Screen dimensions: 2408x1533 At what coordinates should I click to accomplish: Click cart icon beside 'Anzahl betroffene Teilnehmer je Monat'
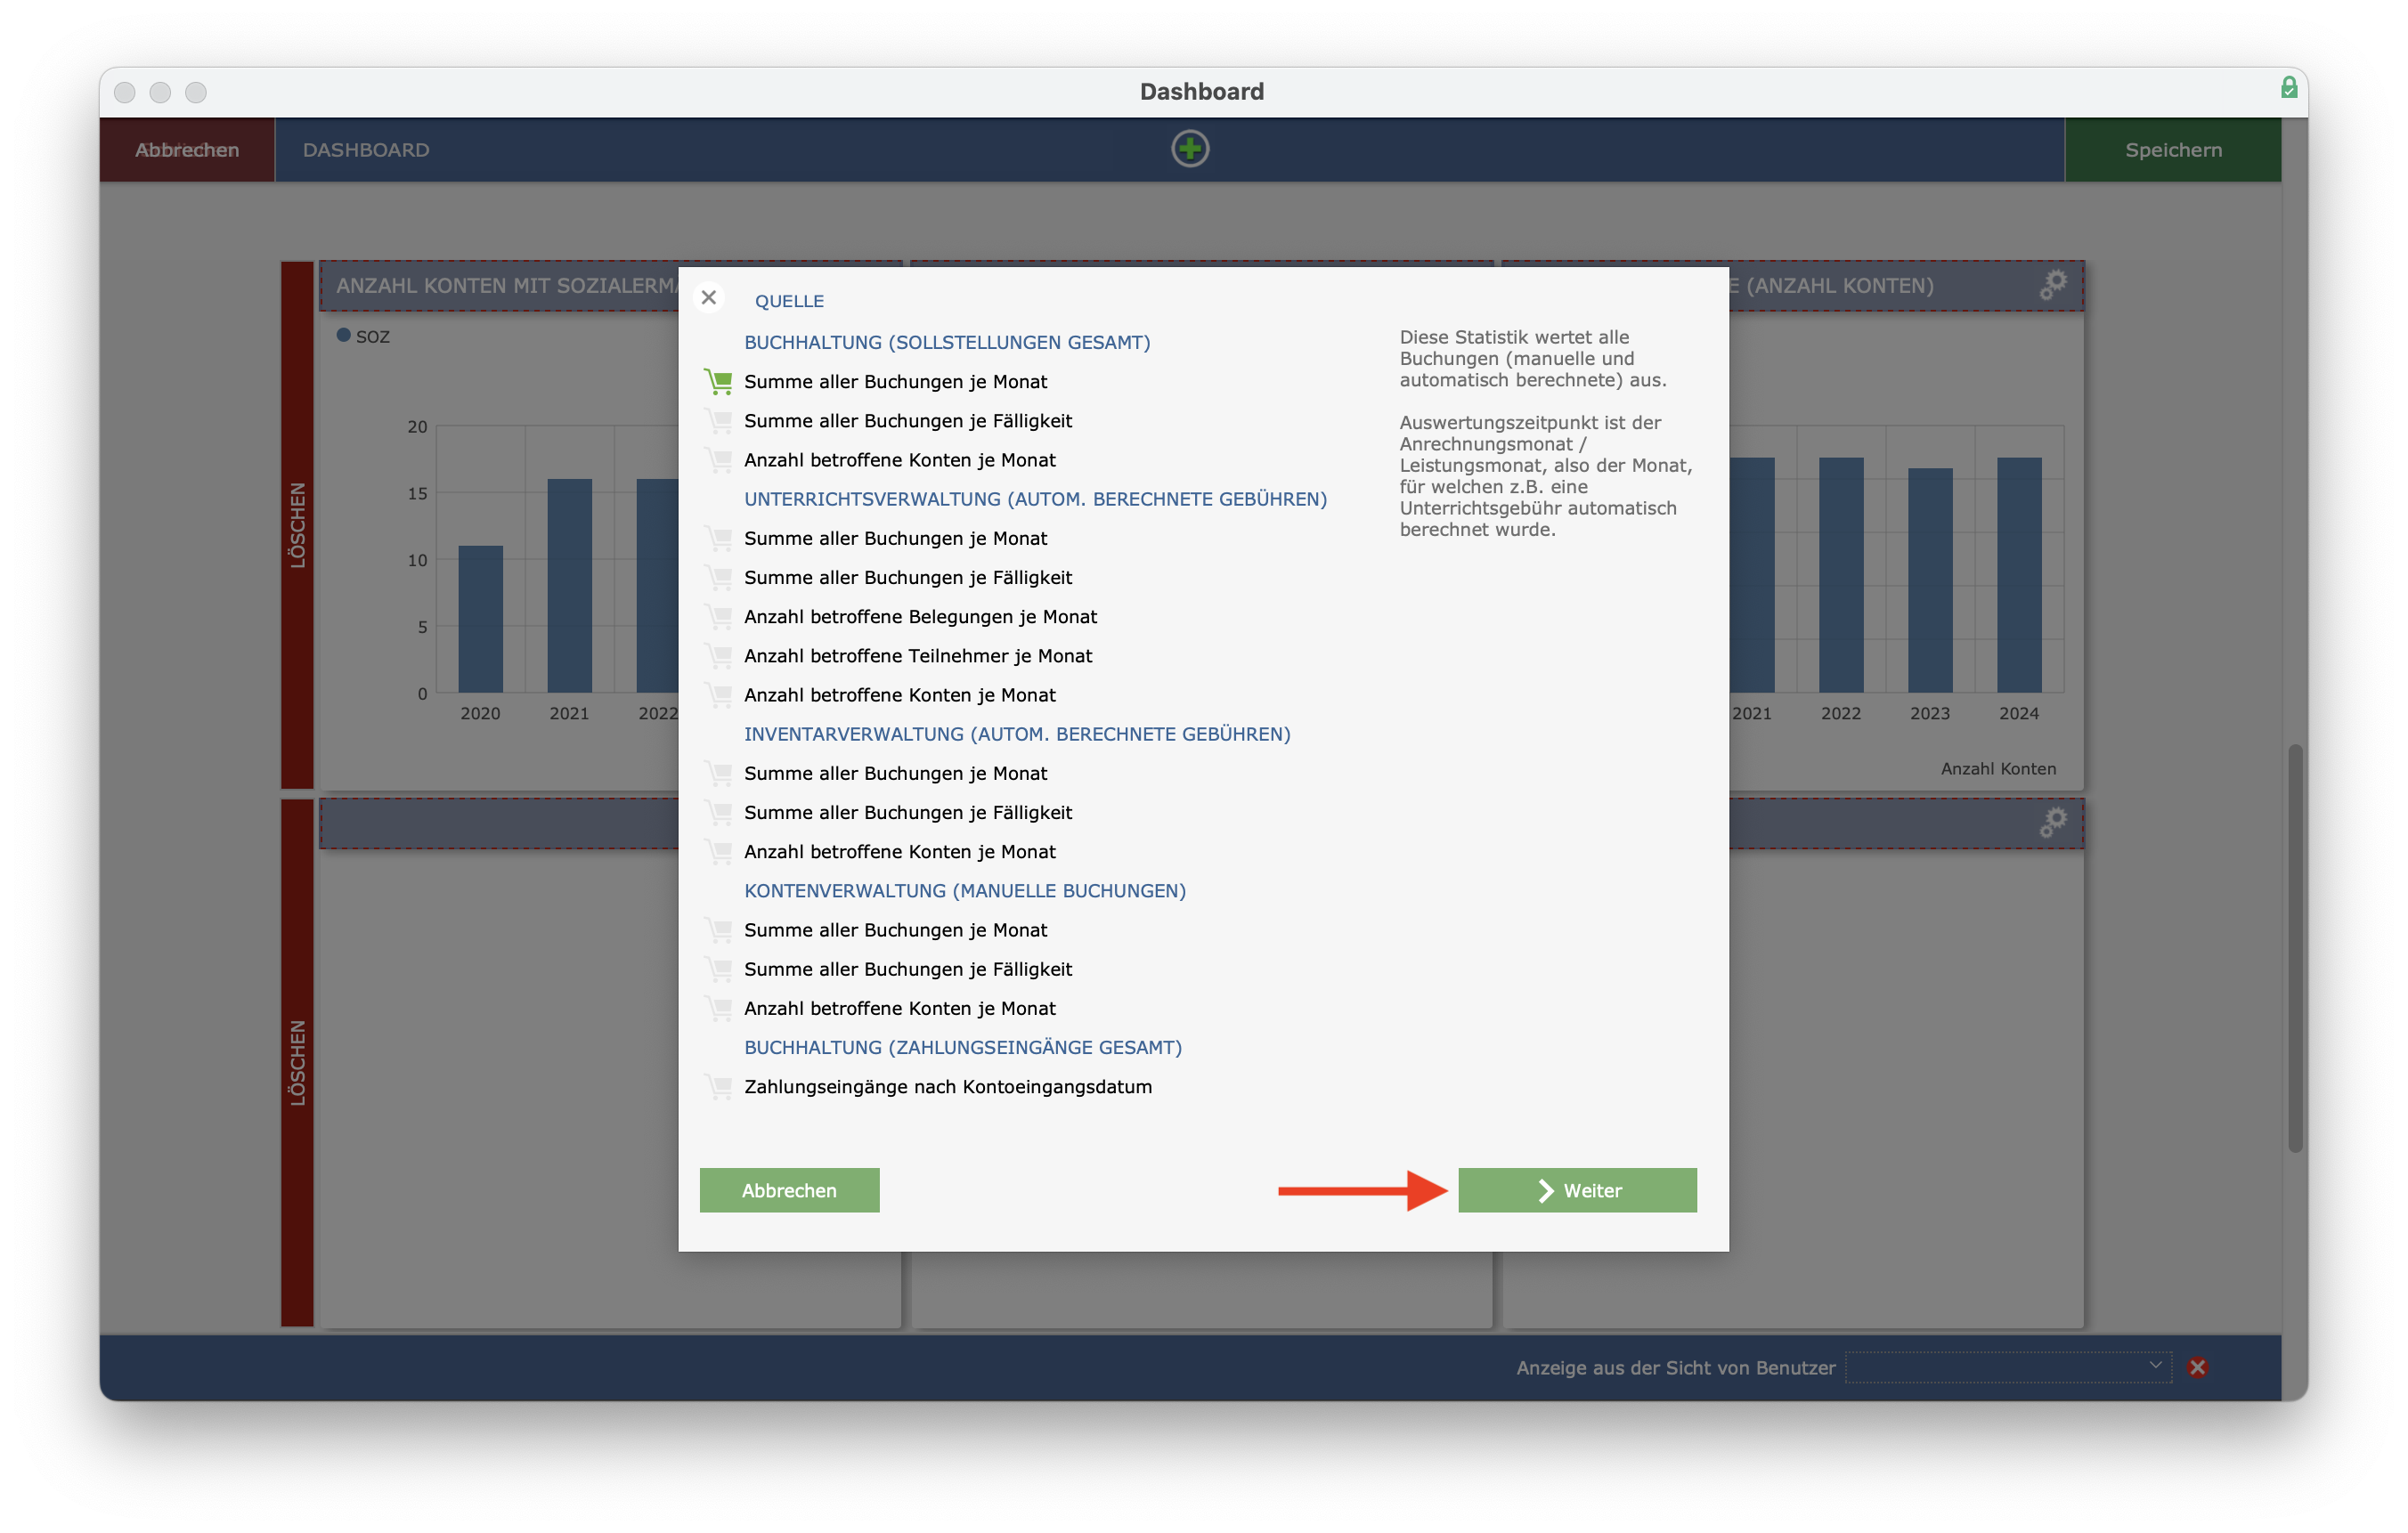[718, 656]
